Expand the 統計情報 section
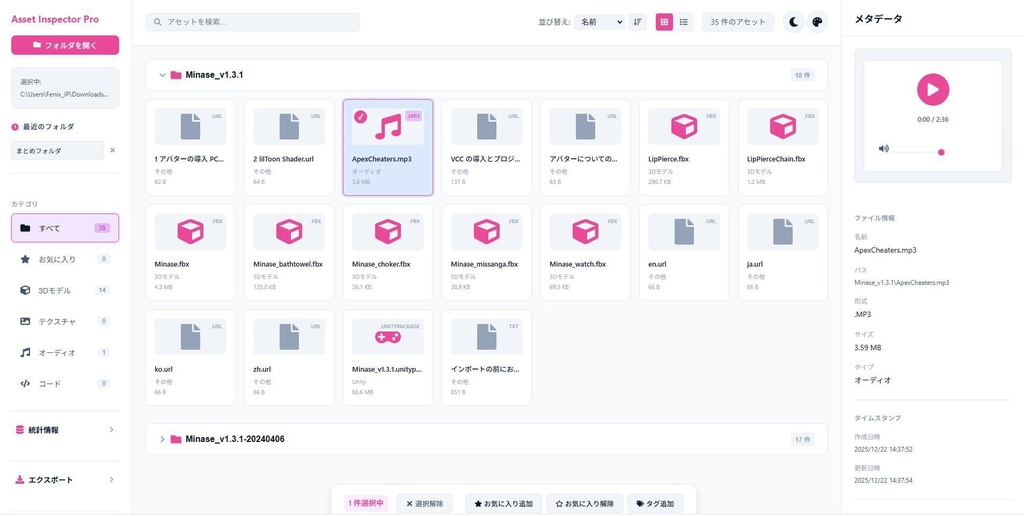Image resolution: width=1024 pixels, height=516 pixels. [65, 430]
